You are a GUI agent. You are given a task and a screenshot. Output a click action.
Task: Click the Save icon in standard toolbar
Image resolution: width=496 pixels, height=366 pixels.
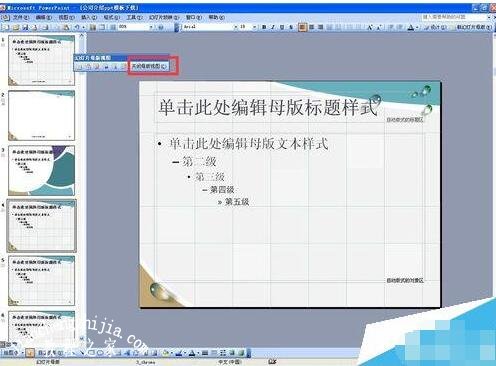pos(25,27)
